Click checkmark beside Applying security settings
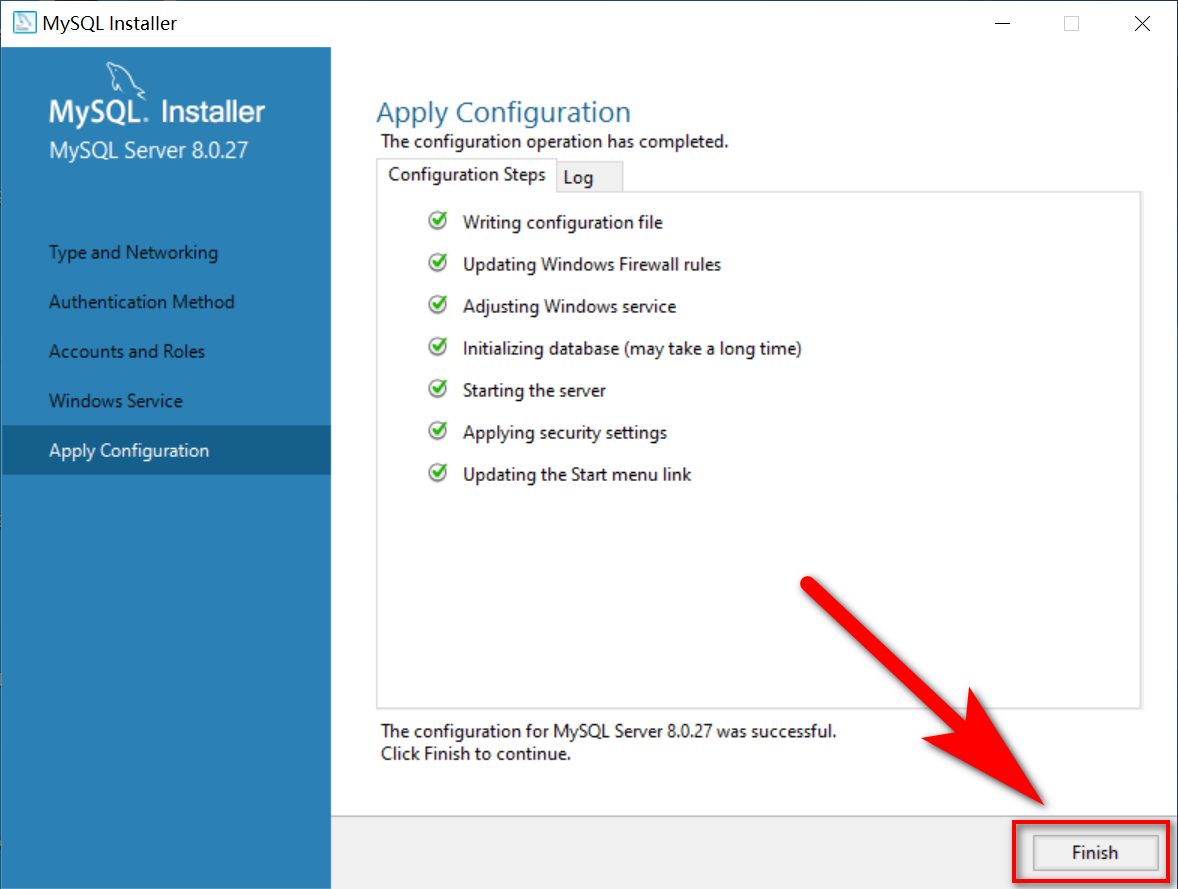The image size is (1178, 889). [x=438, y=431]
